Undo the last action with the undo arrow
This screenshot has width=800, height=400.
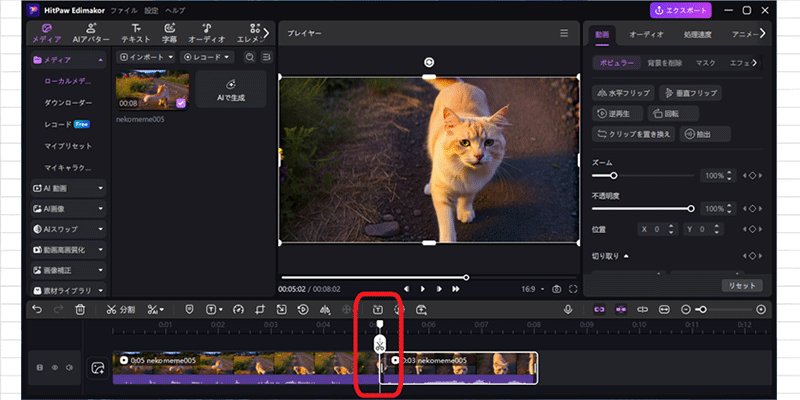[37, 310]
